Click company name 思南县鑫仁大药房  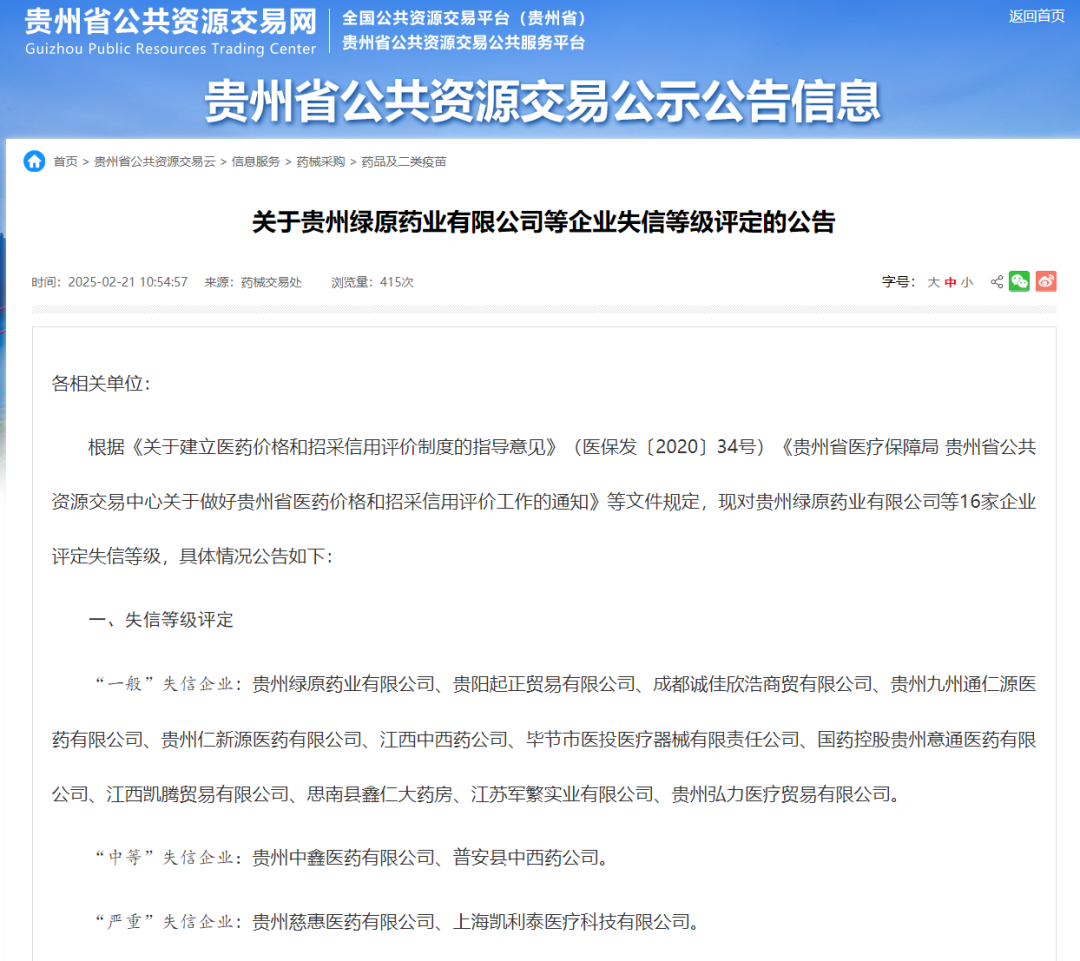pos(380,794)
